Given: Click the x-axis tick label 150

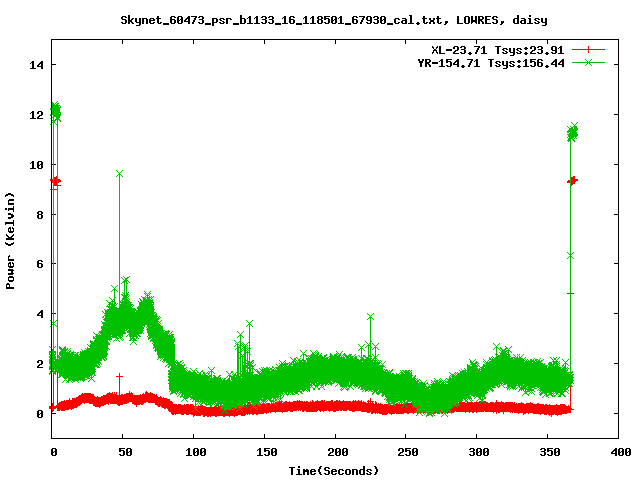Looking at the screenshot, I should [267, 452].
